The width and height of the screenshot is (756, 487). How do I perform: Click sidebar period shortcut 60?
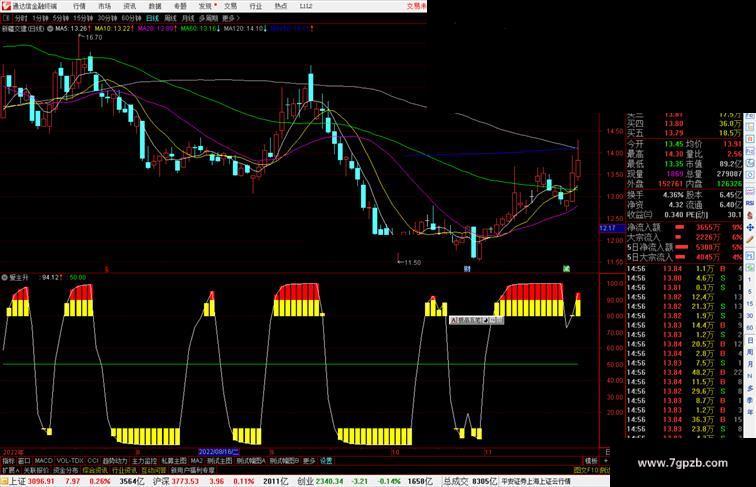point(750,328)
